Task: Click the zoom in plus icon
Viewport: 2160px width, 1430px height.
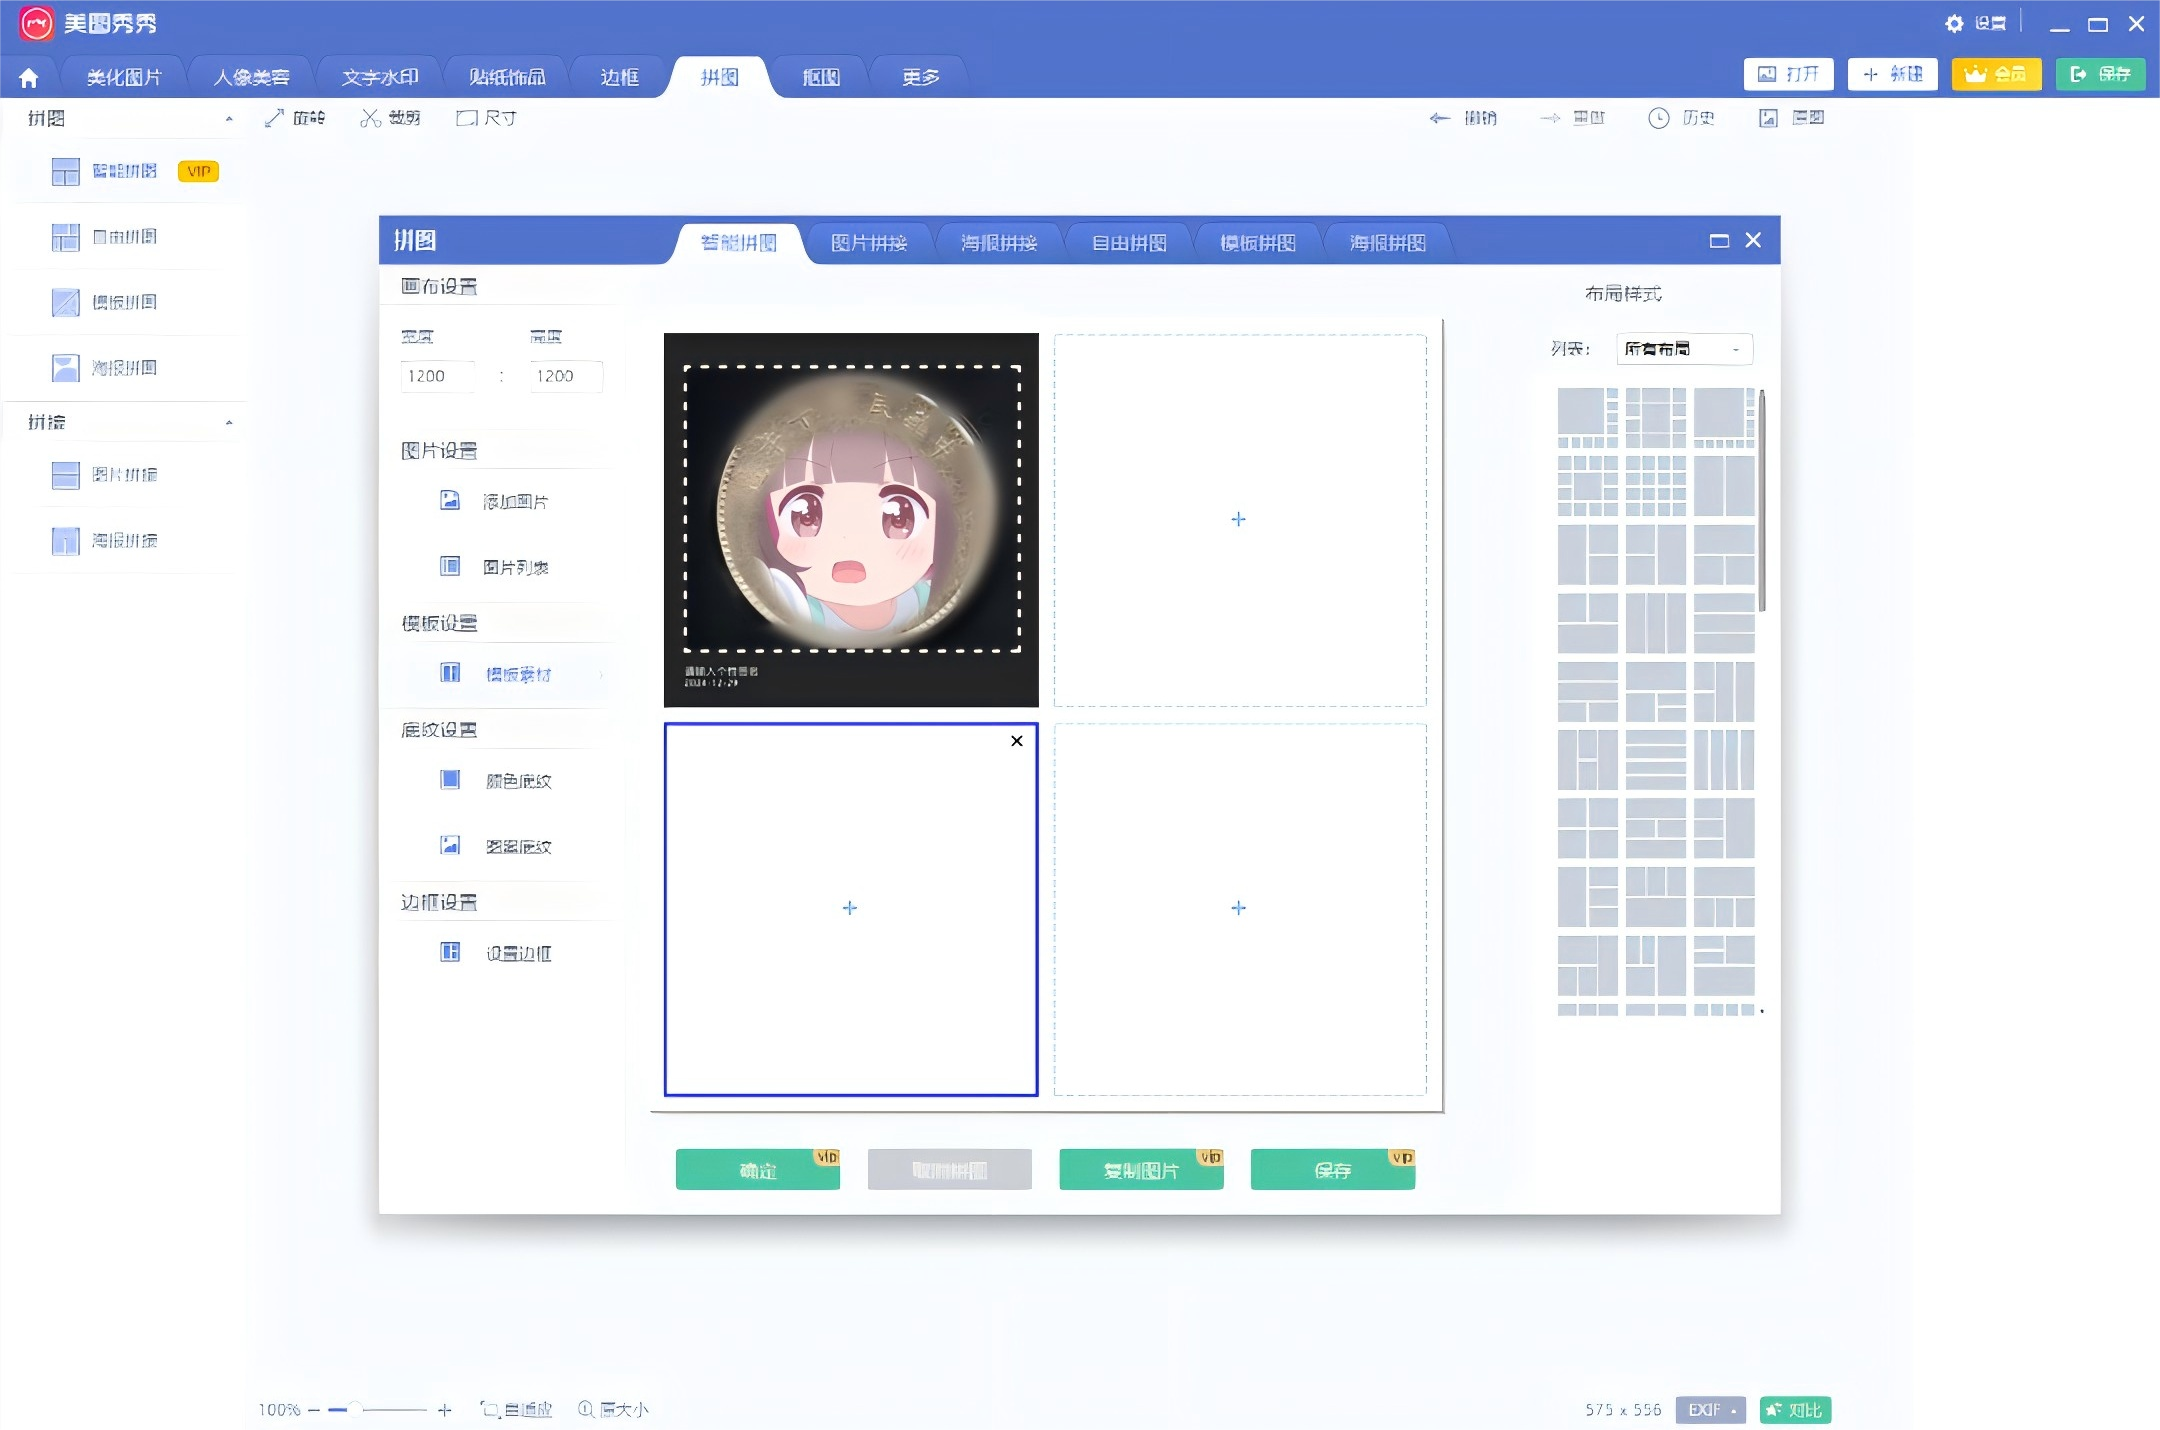Action: (445, 1410)
